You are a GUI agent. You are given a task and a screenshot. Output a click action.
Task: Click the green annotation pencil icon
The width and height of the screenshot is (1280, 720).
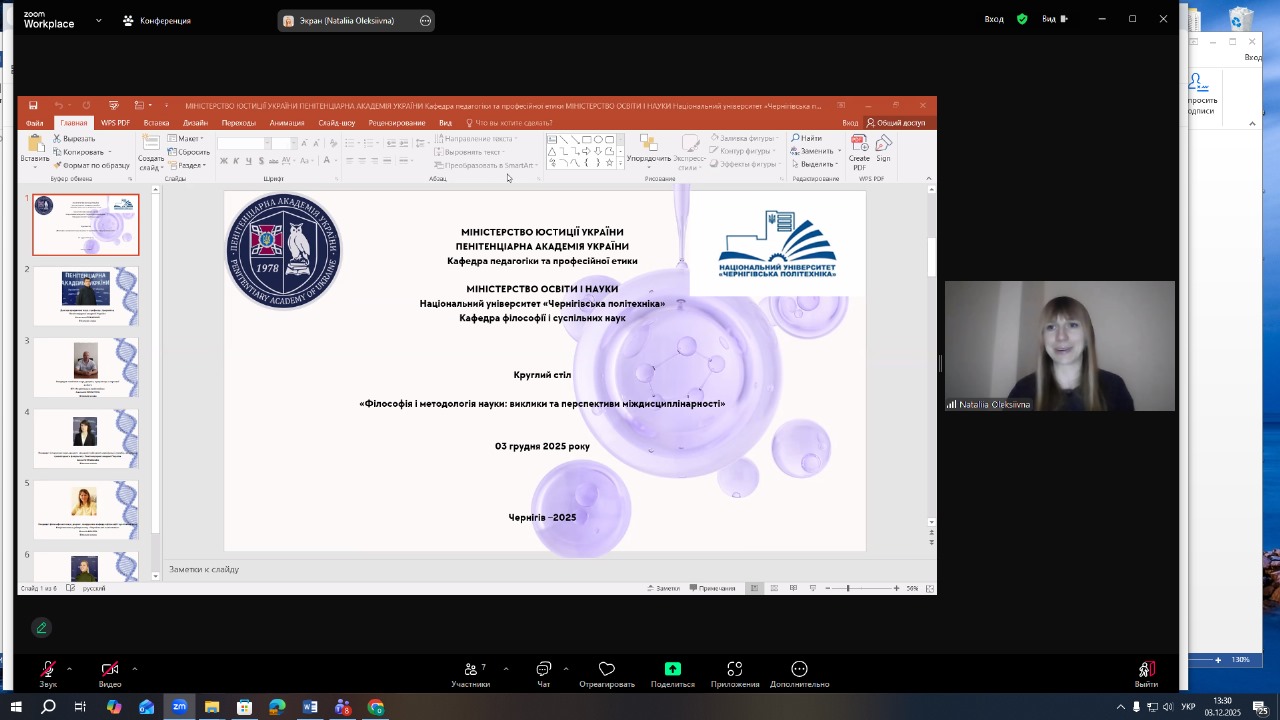click(x=41, y=628)
